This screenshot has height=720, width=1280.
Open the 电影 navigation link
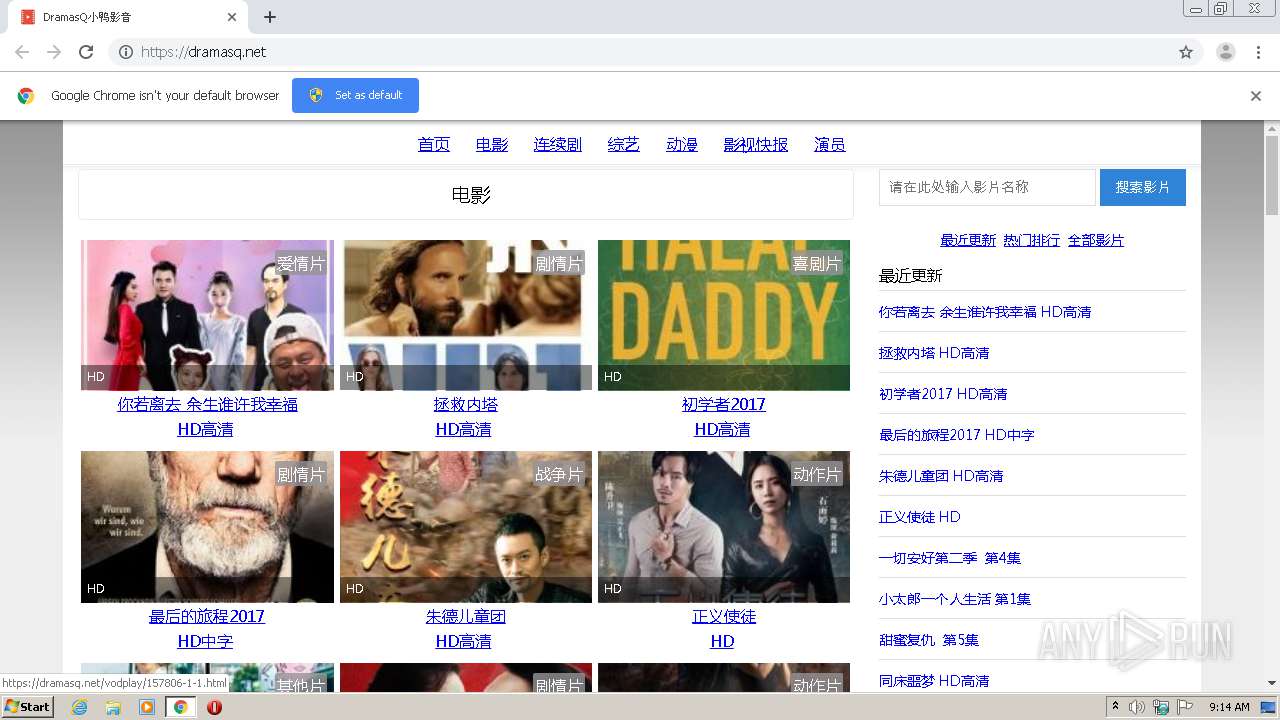[492, 145]
